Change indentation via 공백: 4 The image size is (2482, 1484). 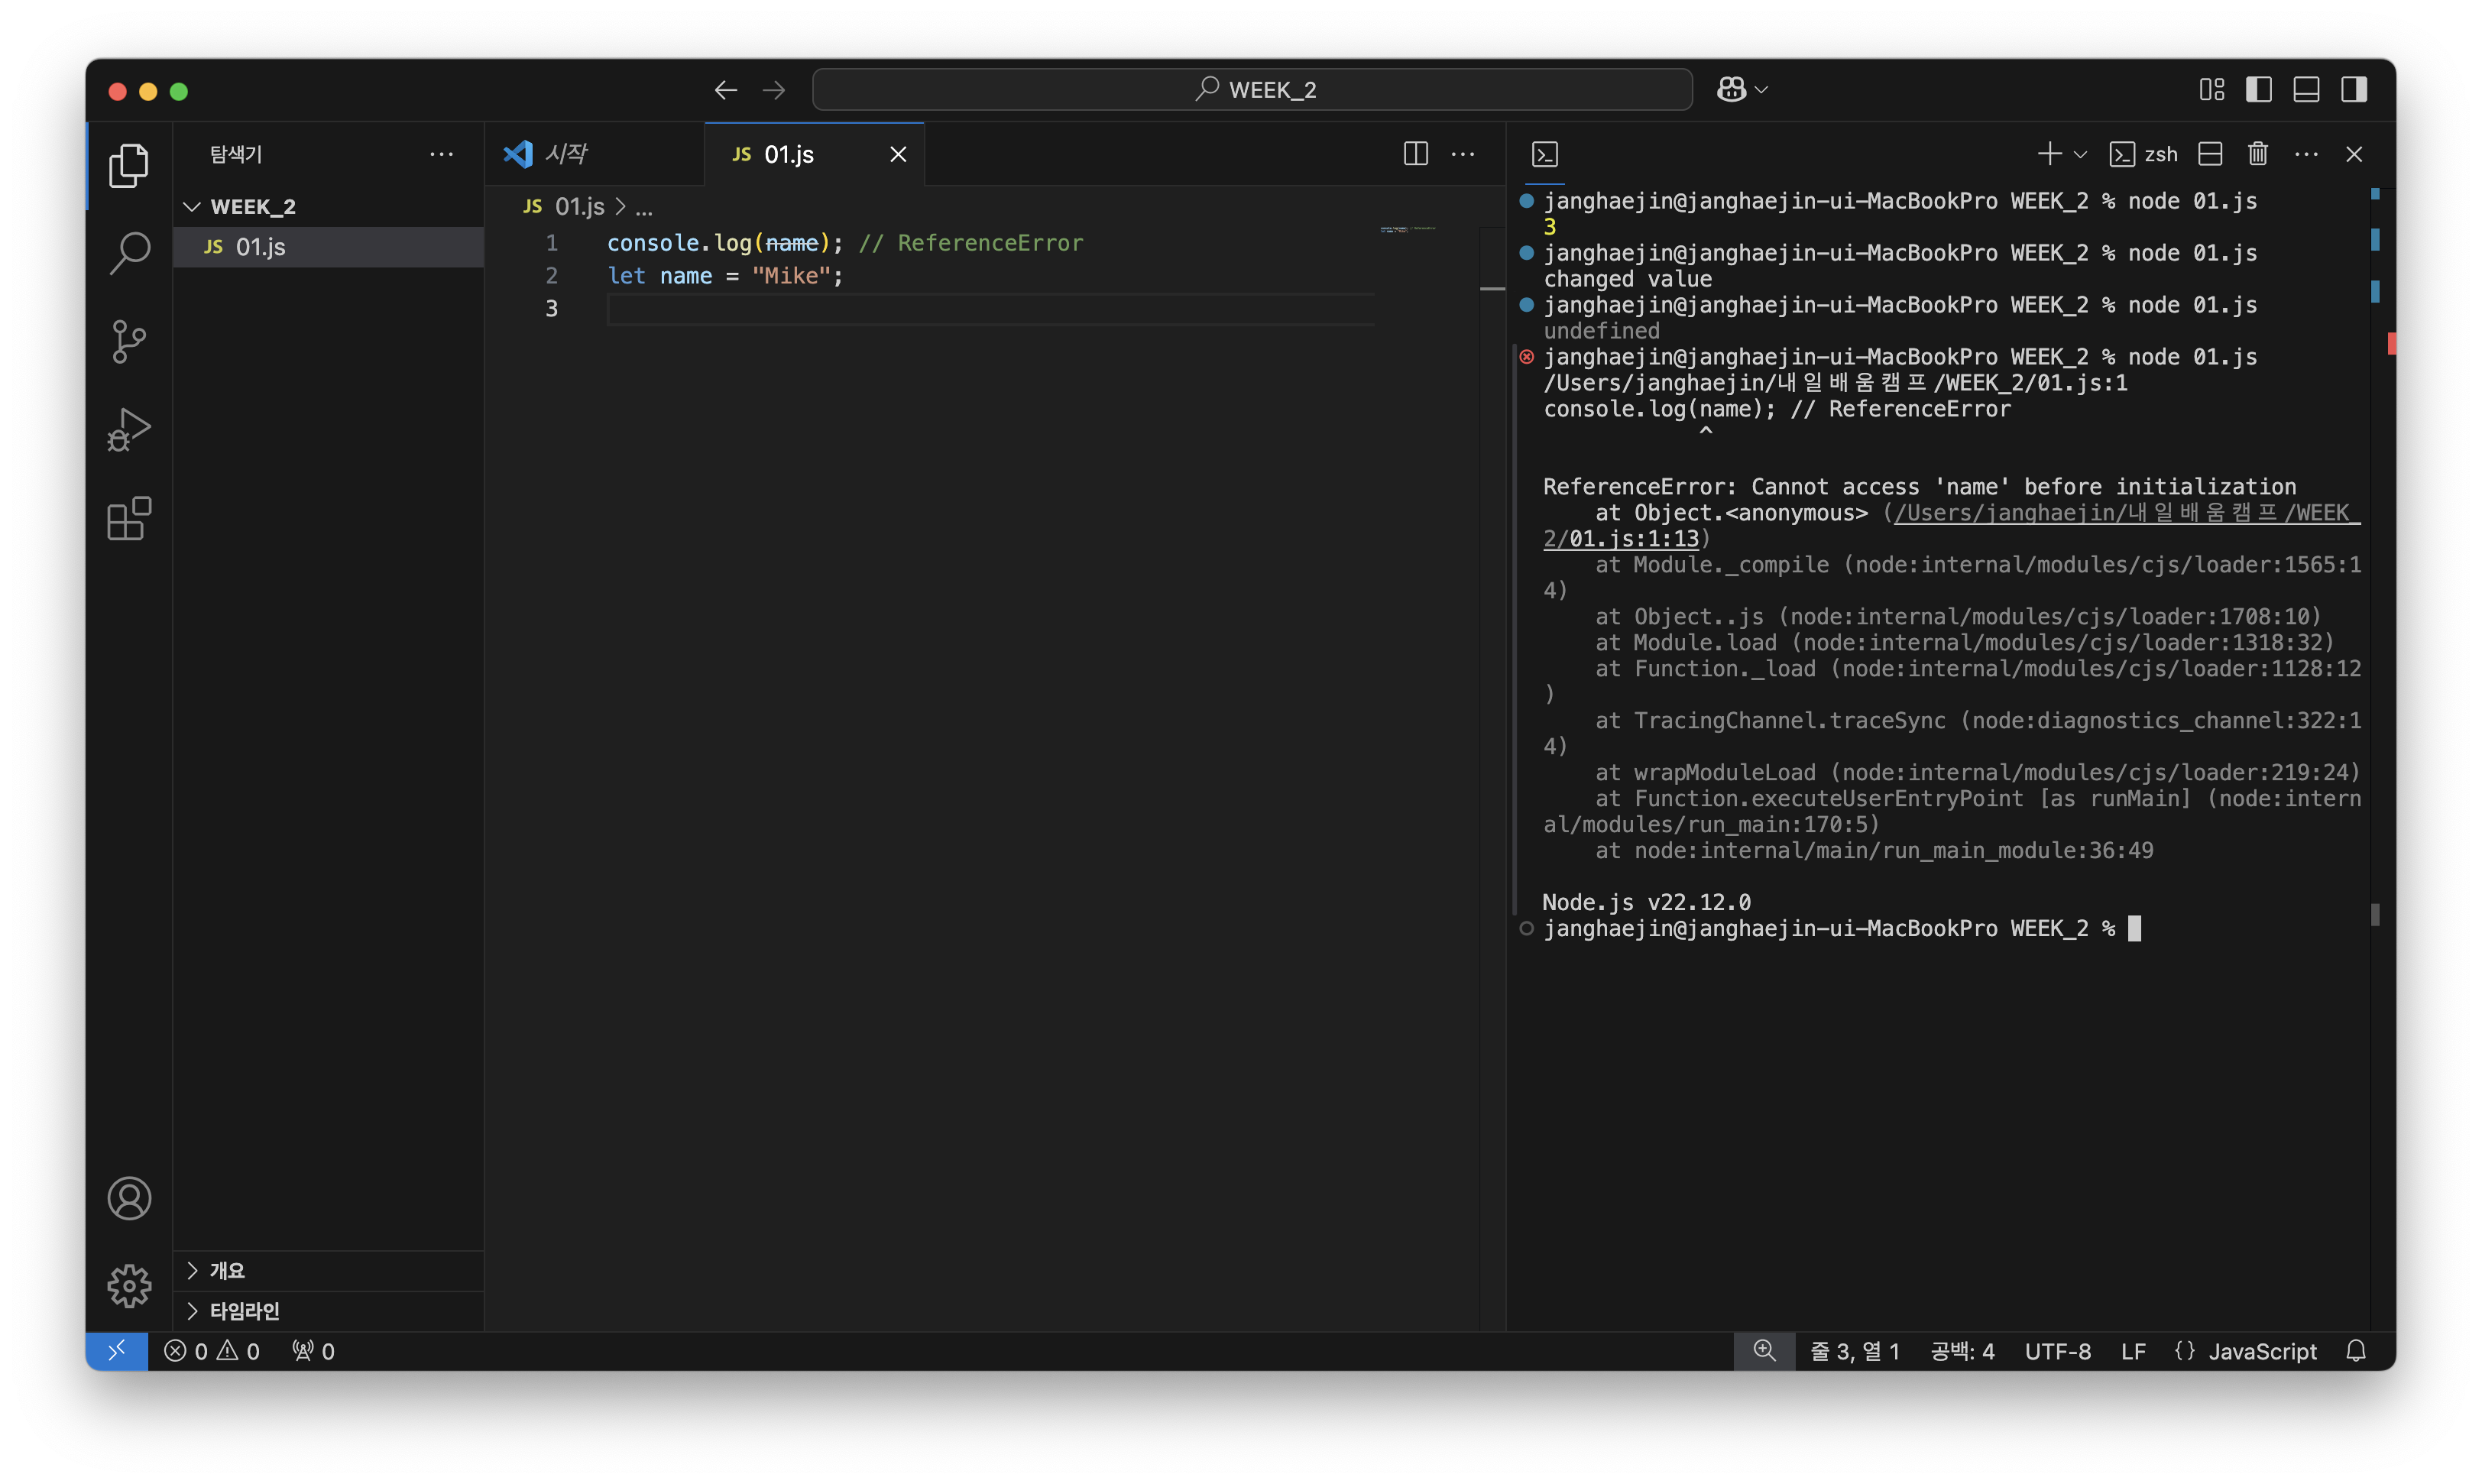coord(1961,1351)
